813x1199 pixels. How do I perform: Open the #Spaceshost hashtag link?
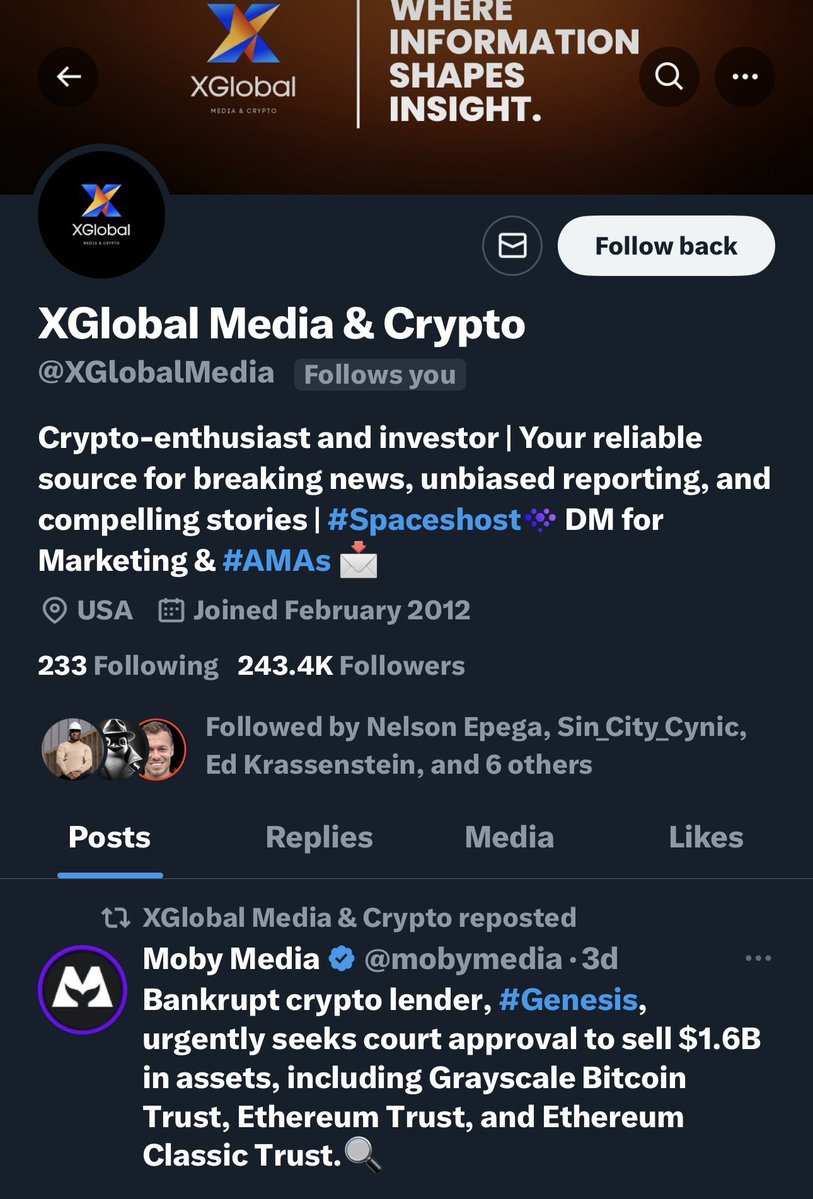[x=424, y=519]
